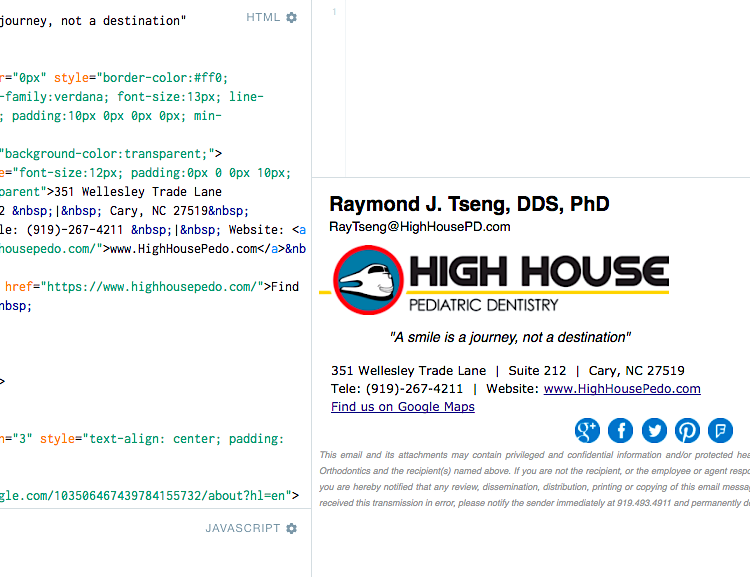Click the Twitter social icon
The width and height of the screenshot is (750, 577).
click(654, 430)
